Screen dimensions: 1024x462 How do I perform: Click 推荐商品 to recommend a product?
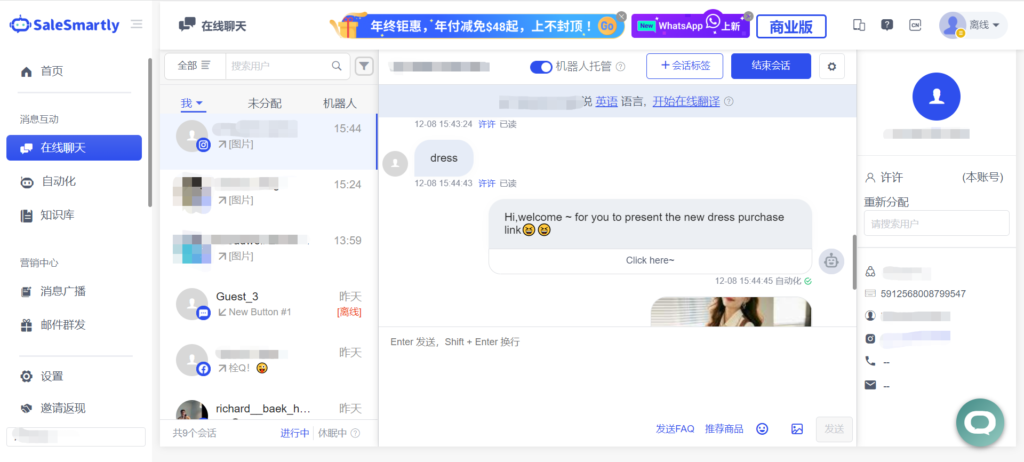(x=724, y=429)
